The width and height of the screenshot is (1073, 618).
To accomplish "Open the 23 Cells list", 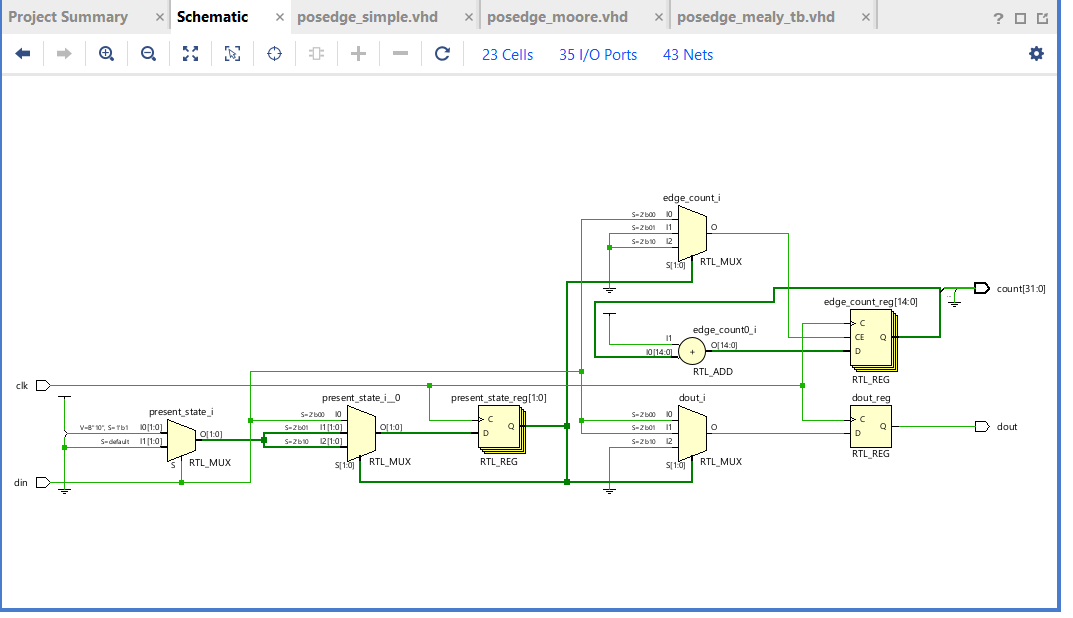I will (x=507, y=54).
